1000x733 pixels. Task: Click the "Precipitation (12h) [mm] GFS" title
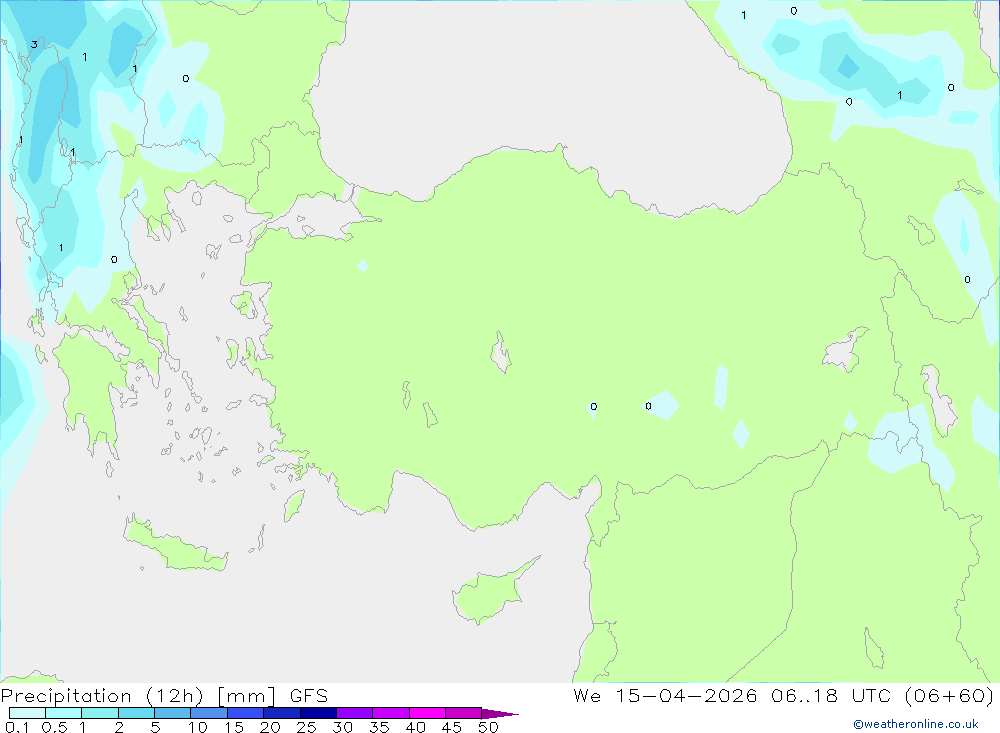point(165,695)
